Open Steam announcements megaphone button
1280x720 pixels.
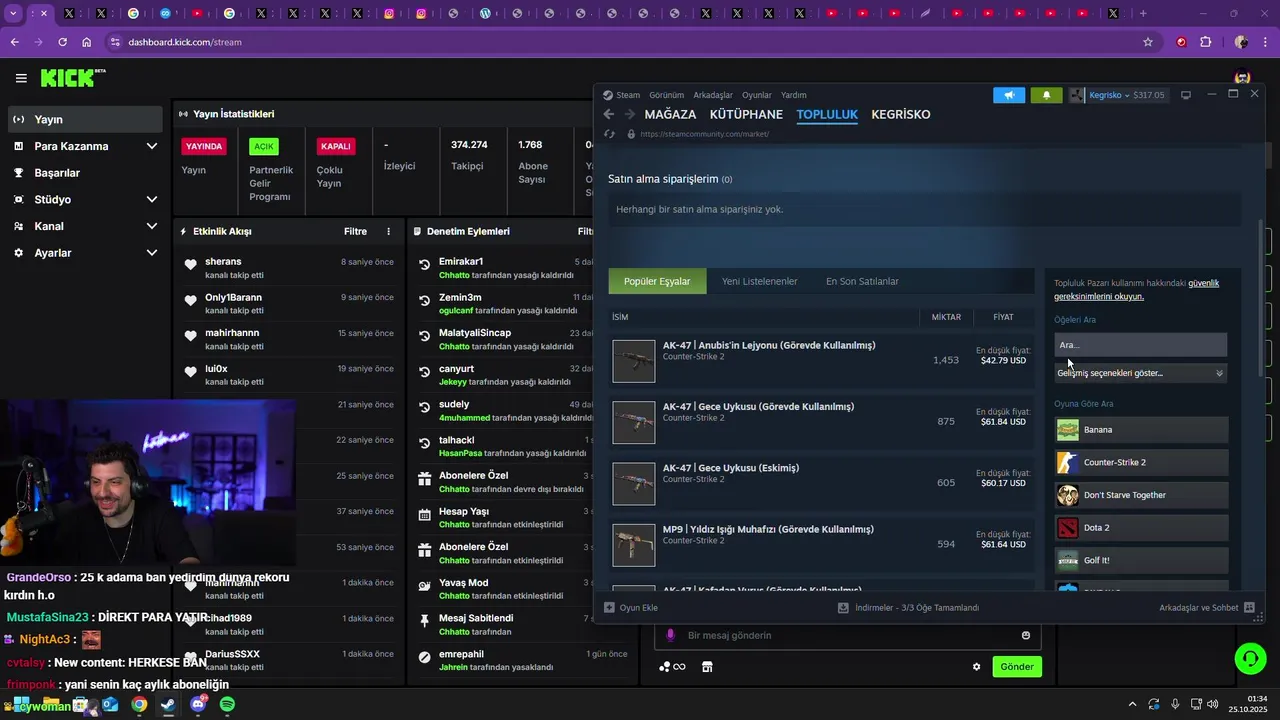(1009, 95)
